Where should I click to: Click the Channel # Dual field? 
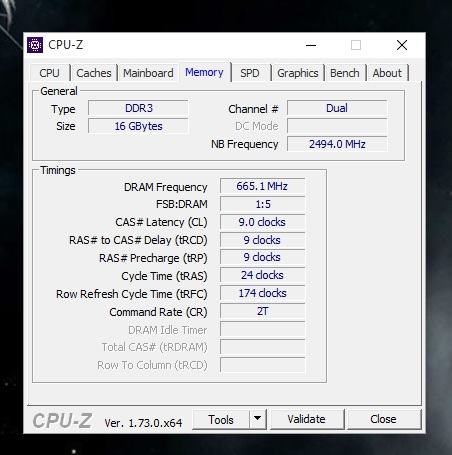coord(337,108)
